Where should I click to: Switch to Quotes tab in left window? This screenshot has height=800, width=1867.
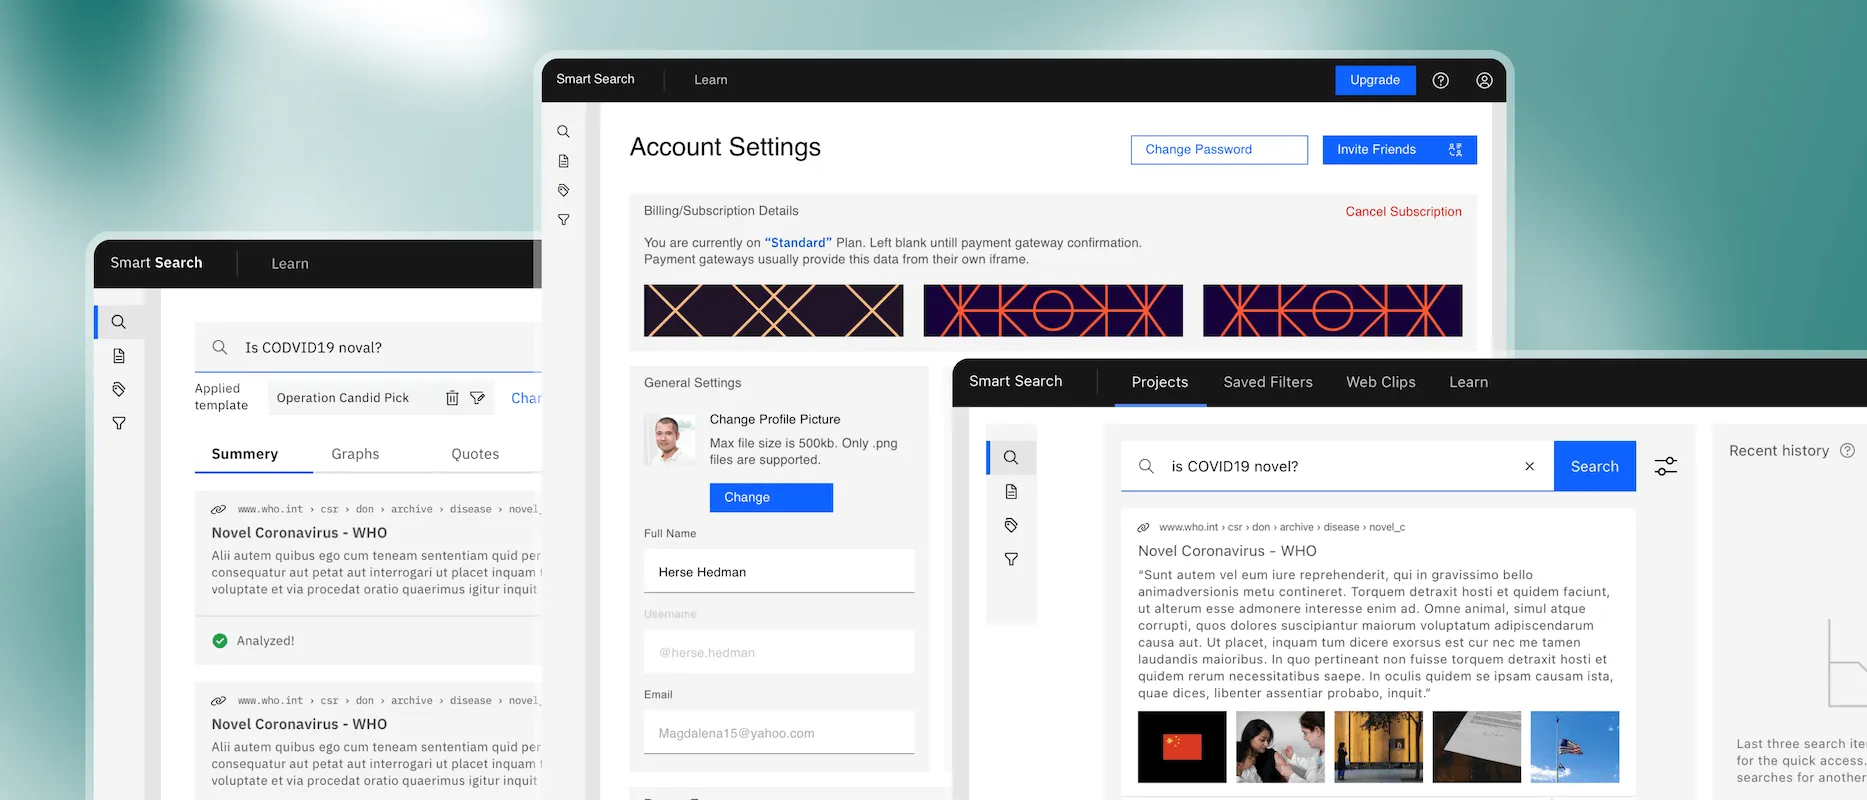[475, 454]
